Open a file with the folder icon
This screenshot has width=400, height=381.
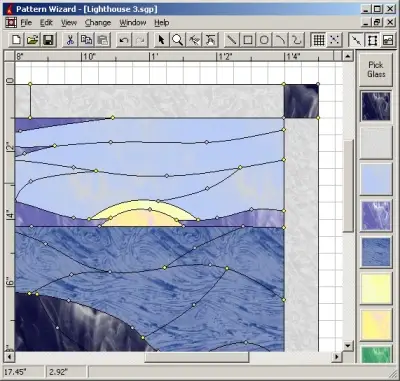[32, 40]
